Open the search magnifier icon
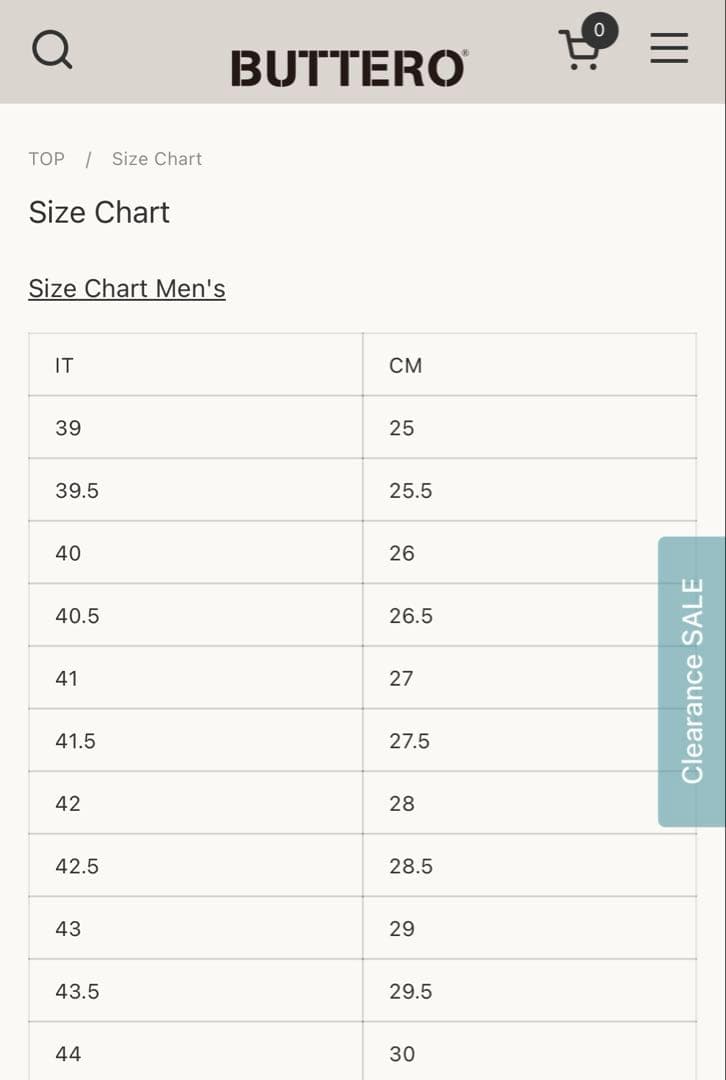Image resolution: width=726 pixels, height=1080 pixels. click(x=52, y=49)
